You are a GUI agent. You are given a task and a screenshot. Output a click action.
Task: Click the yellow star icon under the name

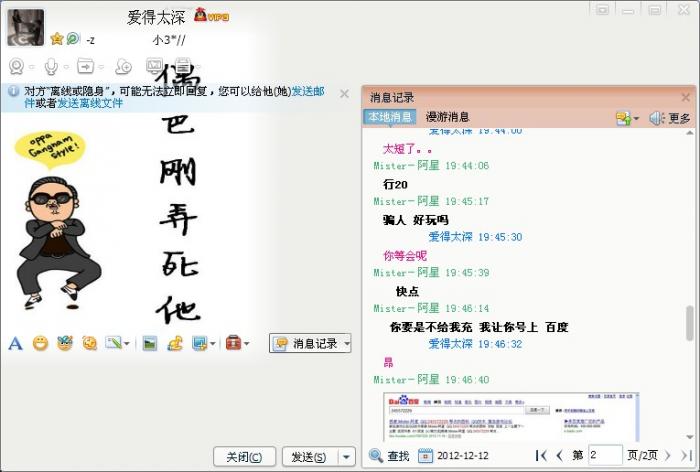[x=57, y=39]
